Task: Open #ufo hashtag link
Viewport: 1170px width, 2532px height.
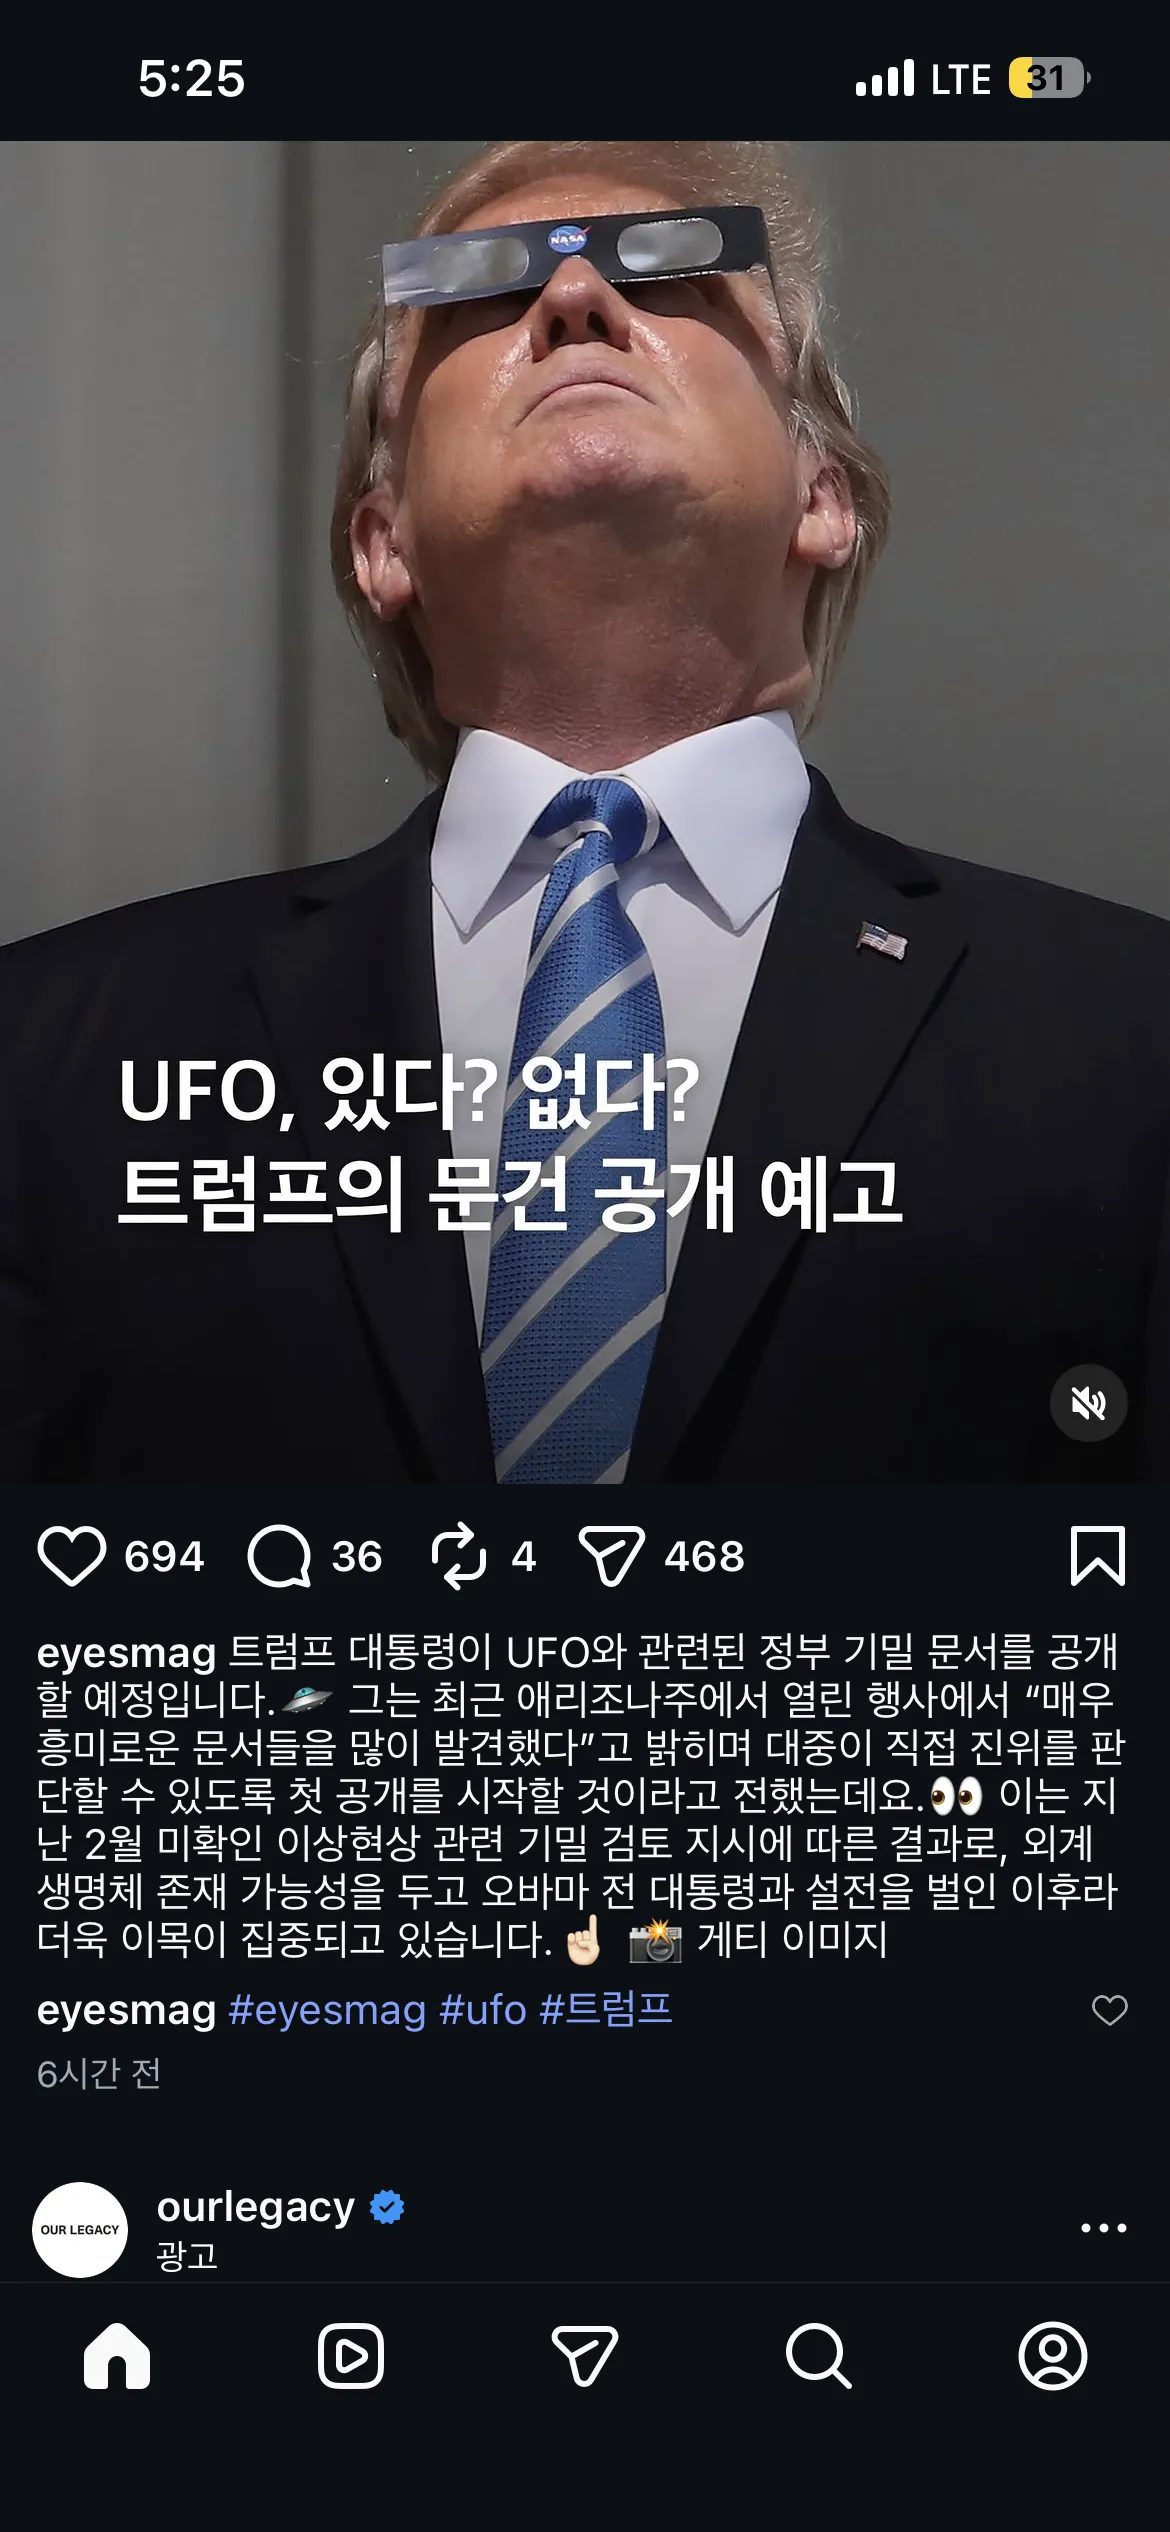Action: tap(483, 2010)
